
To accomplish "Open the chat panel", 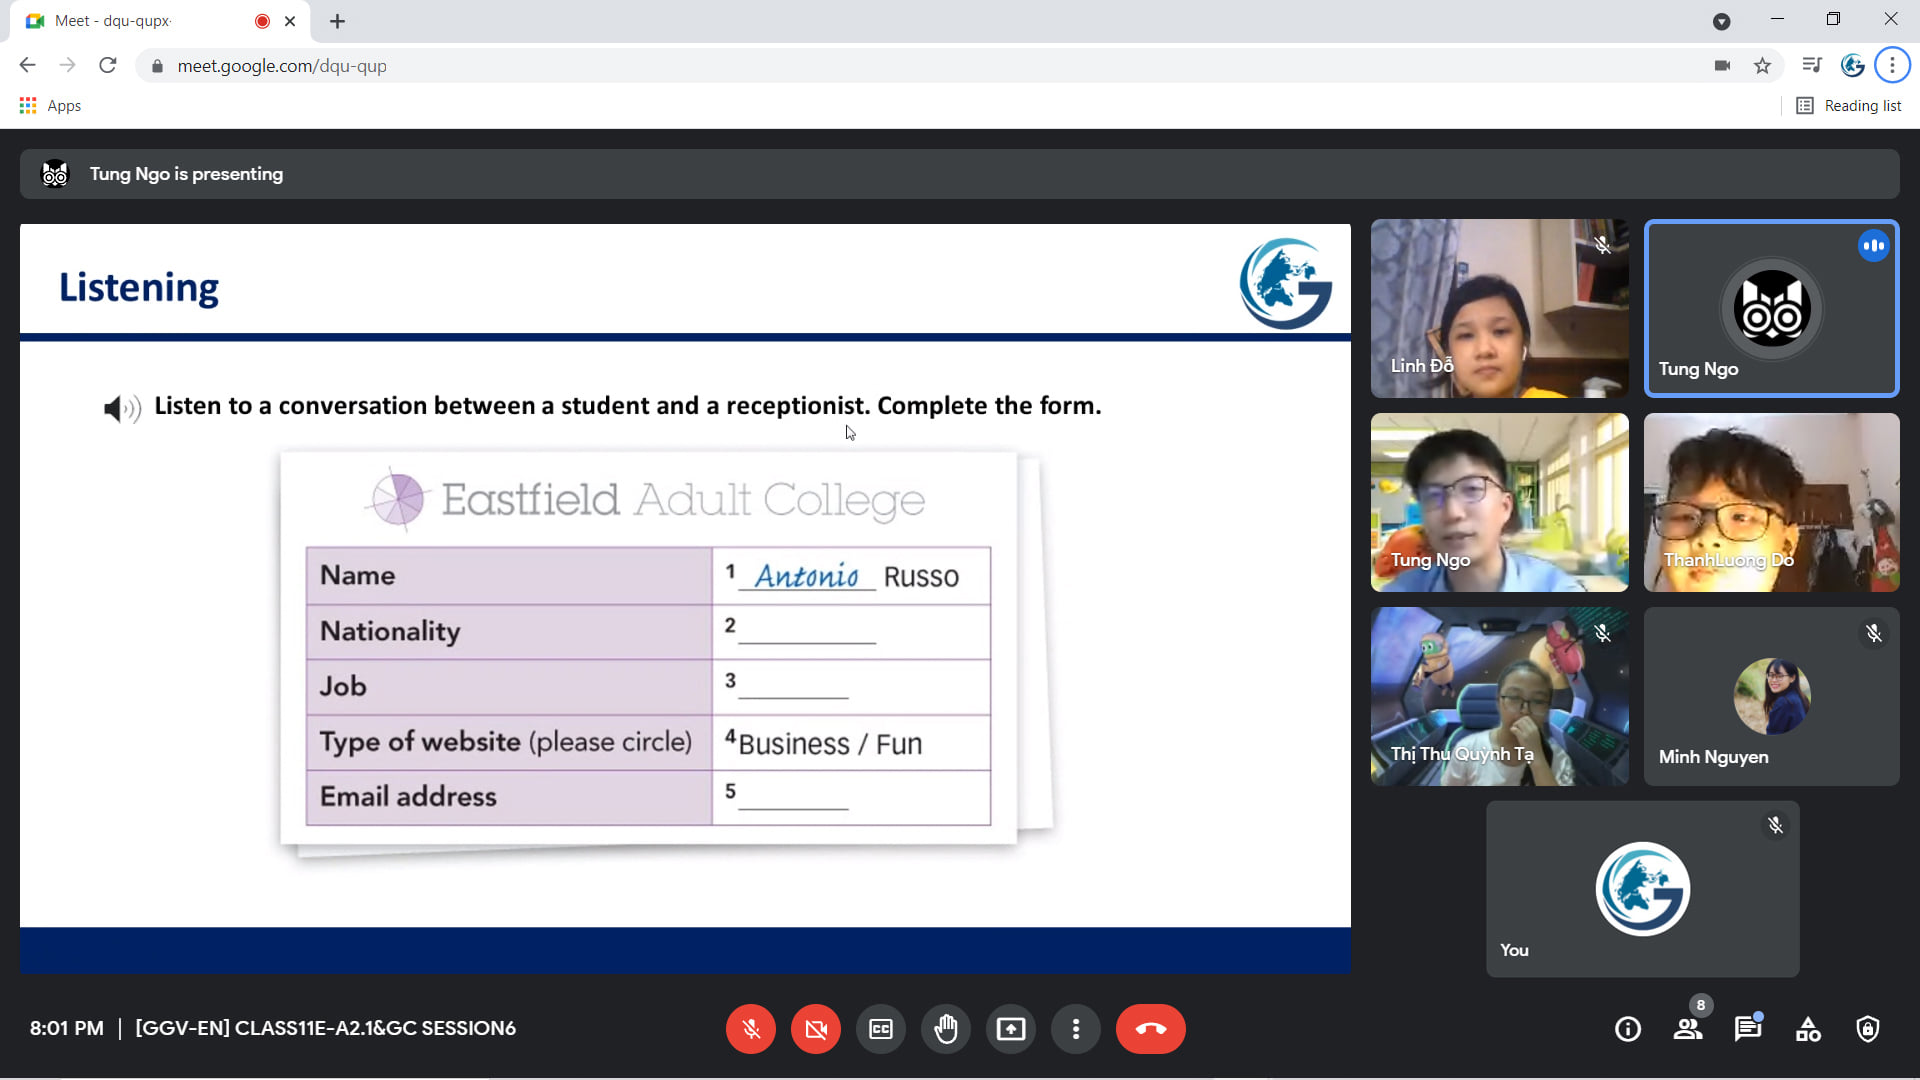I will click(1748, 1029).
